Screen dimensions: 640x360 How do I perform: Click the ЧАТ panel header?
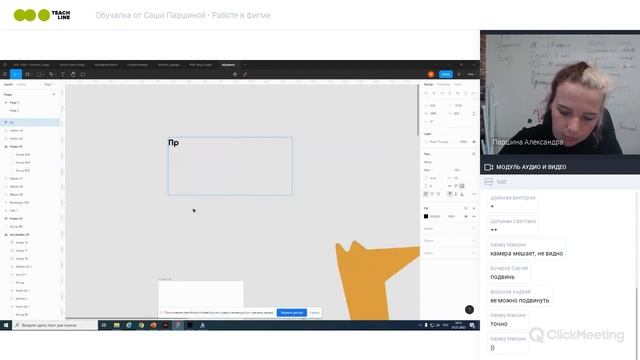[x=560, y=182]
